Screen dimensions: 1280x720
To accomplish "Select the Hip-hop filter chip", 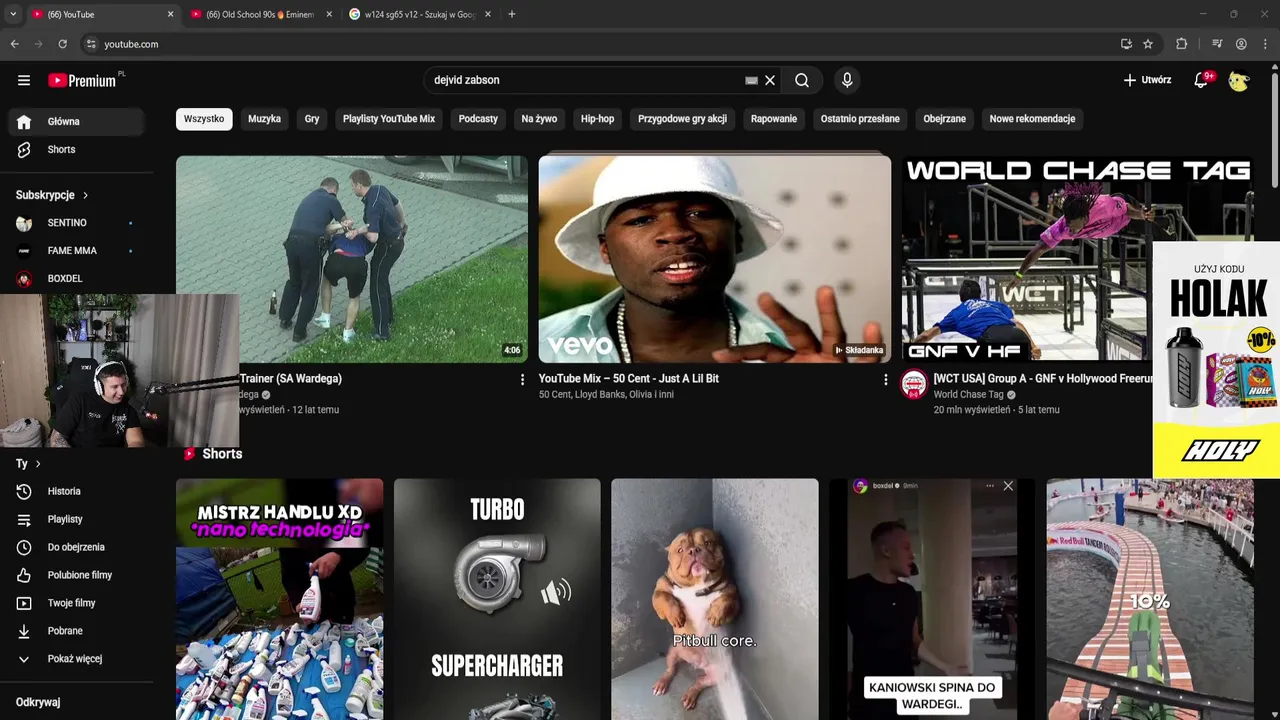I will point(597,119).
